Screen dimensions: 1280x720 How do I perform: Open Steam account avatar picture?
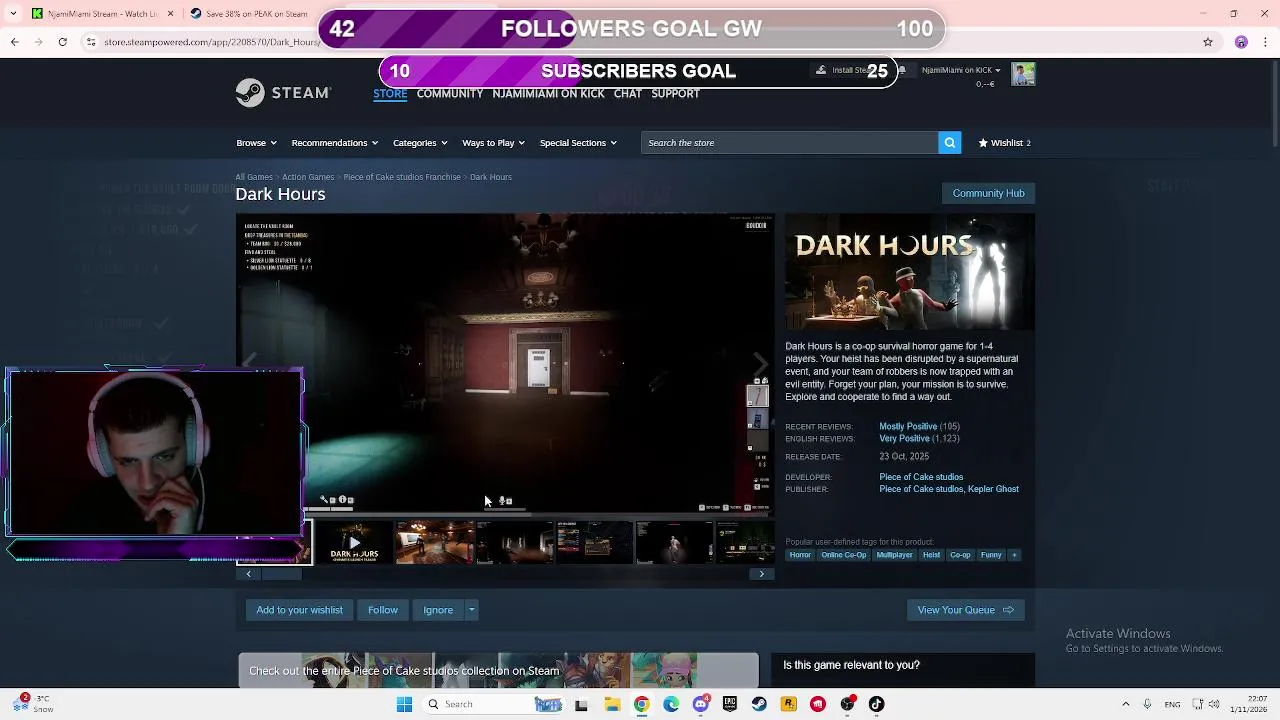tap(1023, 74)
